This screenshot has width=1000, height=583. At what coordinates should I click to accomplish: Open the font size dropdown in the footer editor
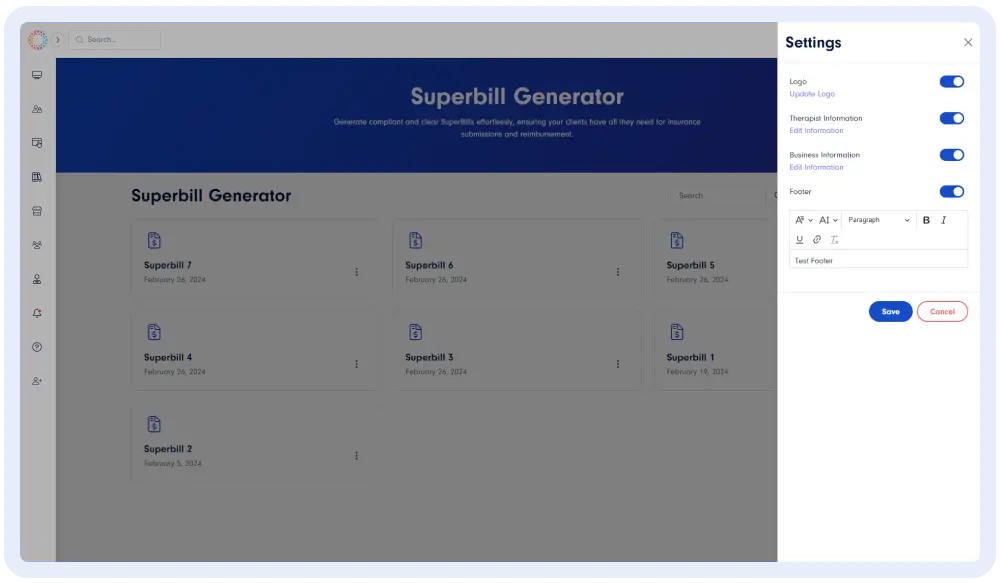(x=828, y=220)
